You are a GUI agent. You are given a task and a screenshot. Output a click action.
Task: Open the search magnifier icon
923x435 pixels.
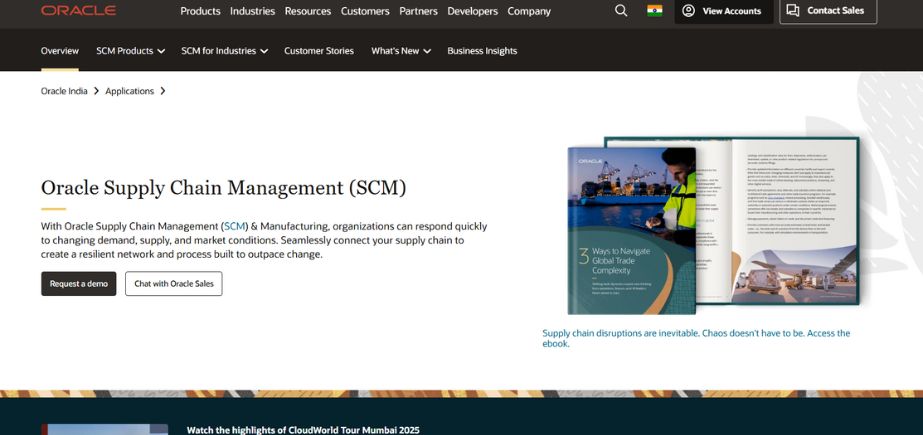(x=621, y=11)
